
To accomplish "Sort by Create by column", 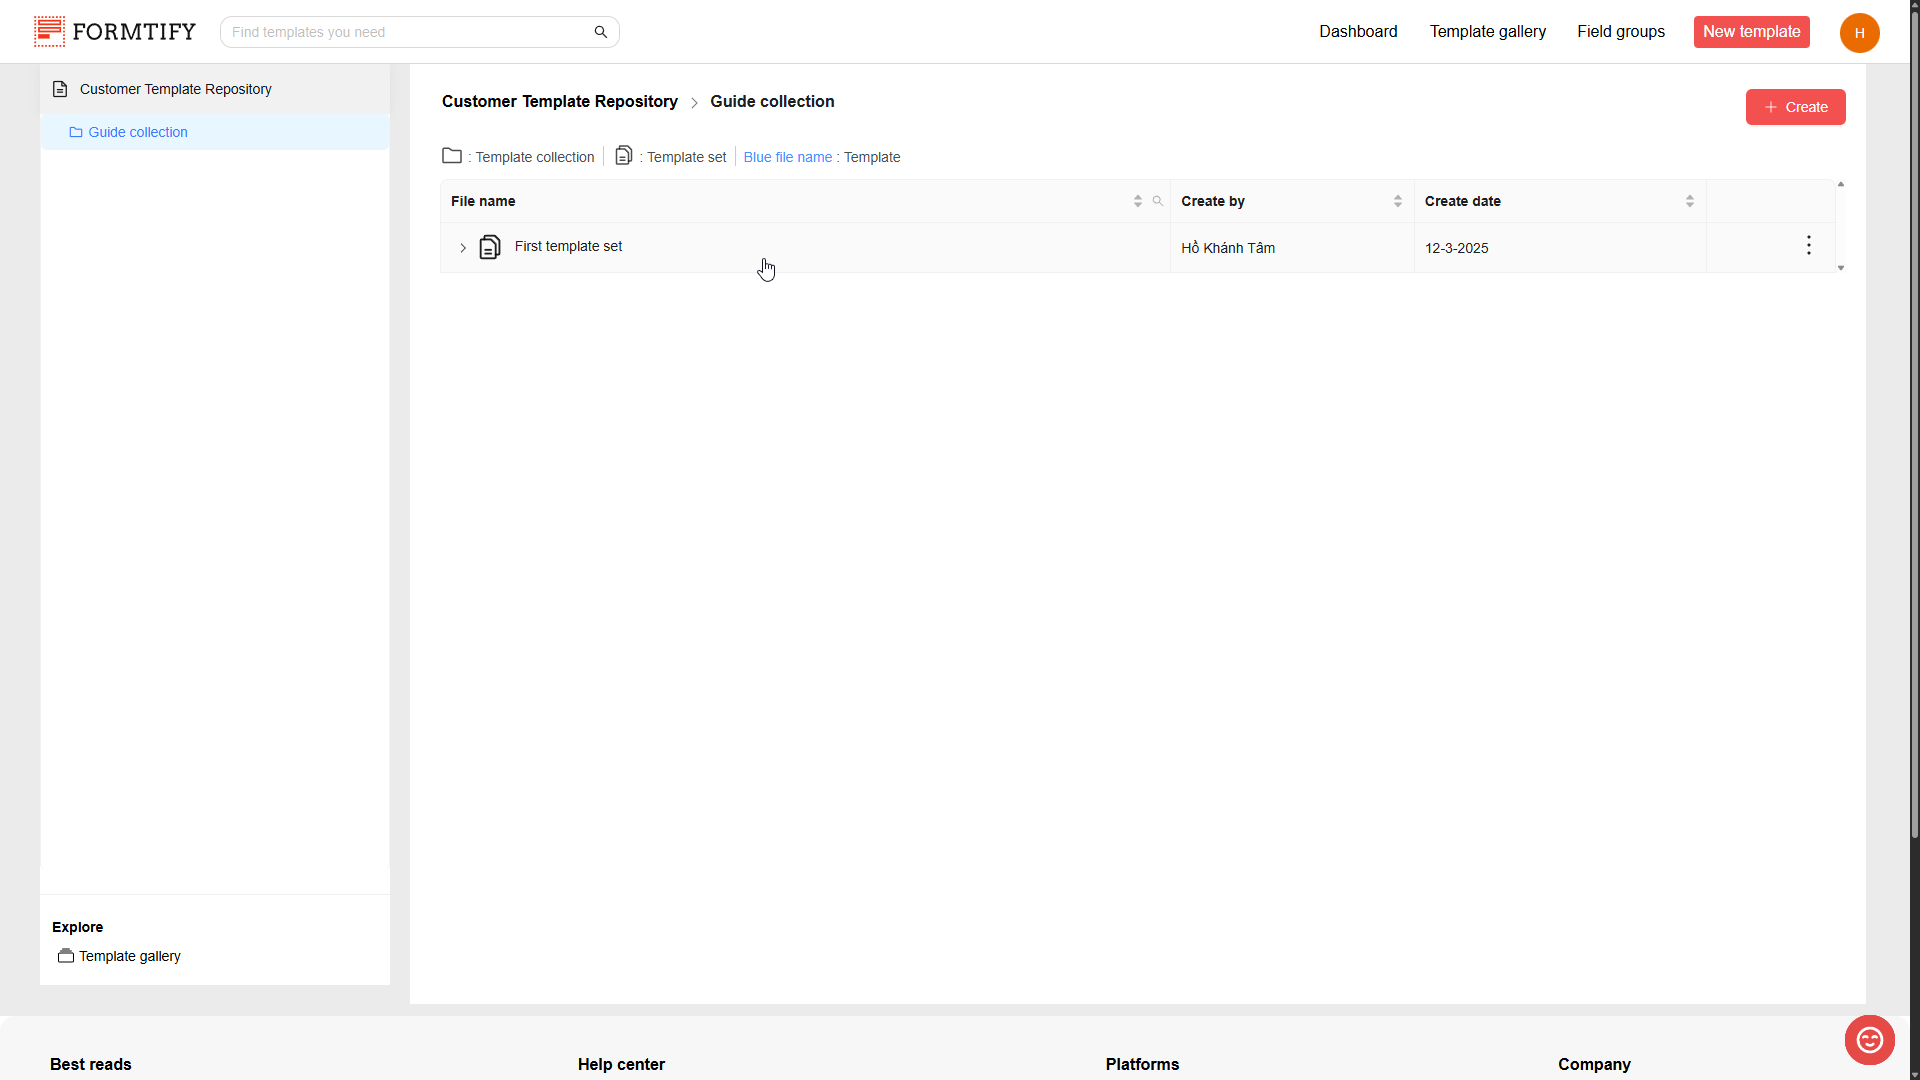I will [1397, 201].
